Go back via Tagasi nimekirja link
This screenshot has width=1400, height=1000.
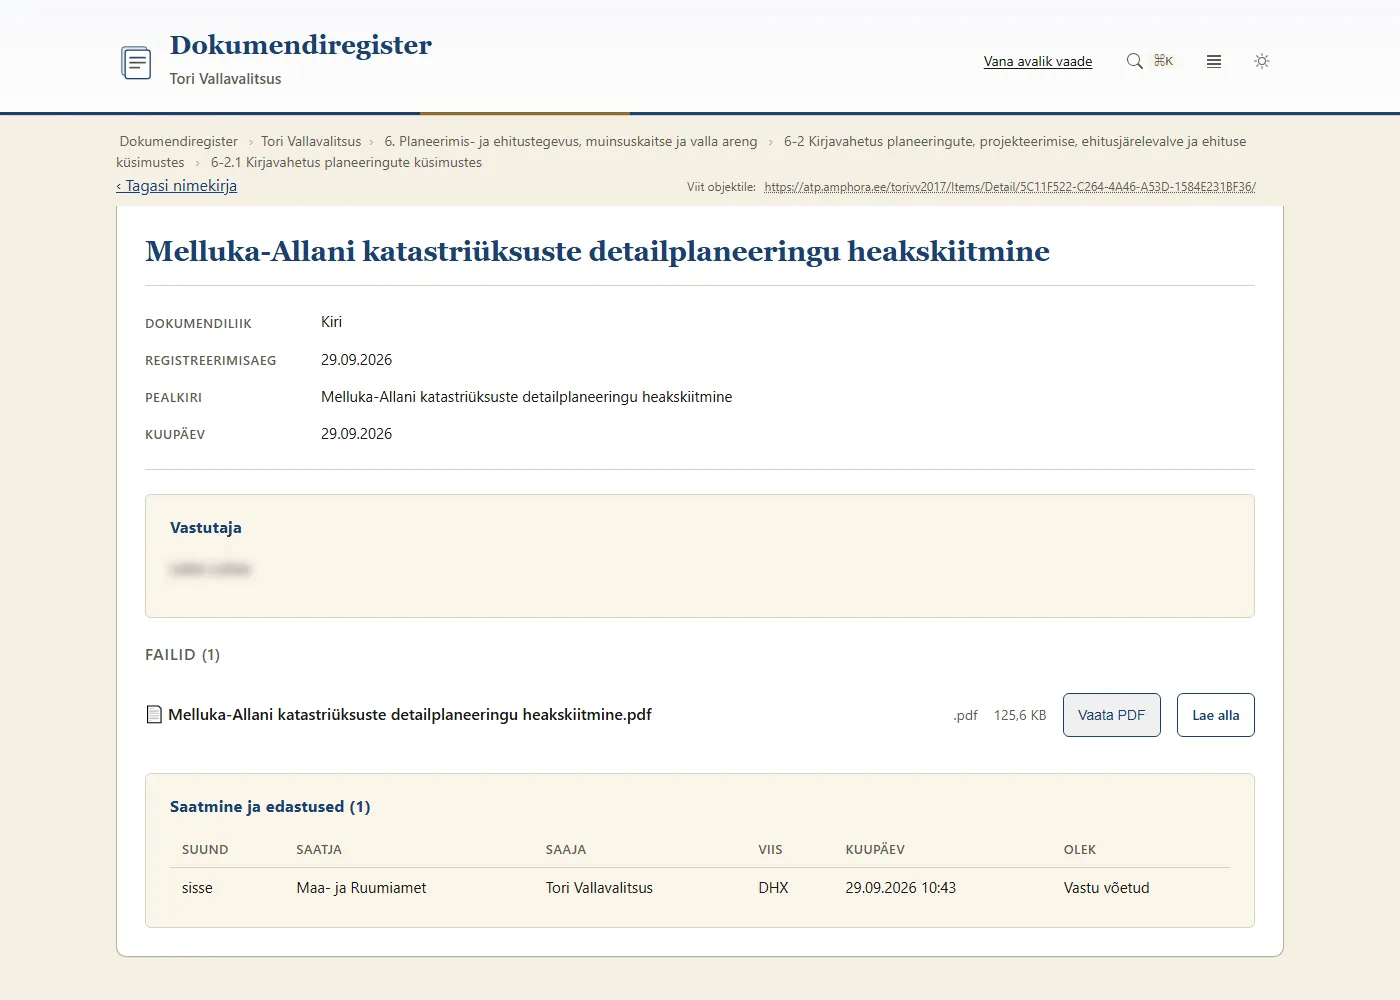[176, 186]
